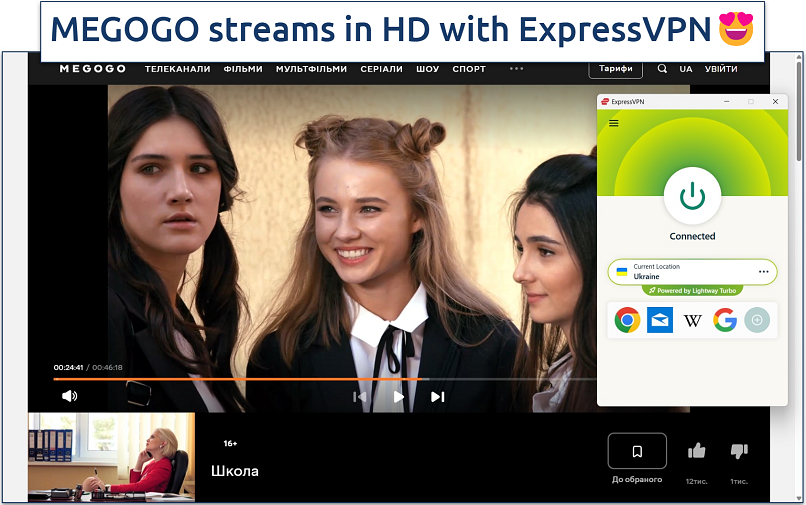Open the ШОУ section
806x505 pixels.
click(428, 69)
